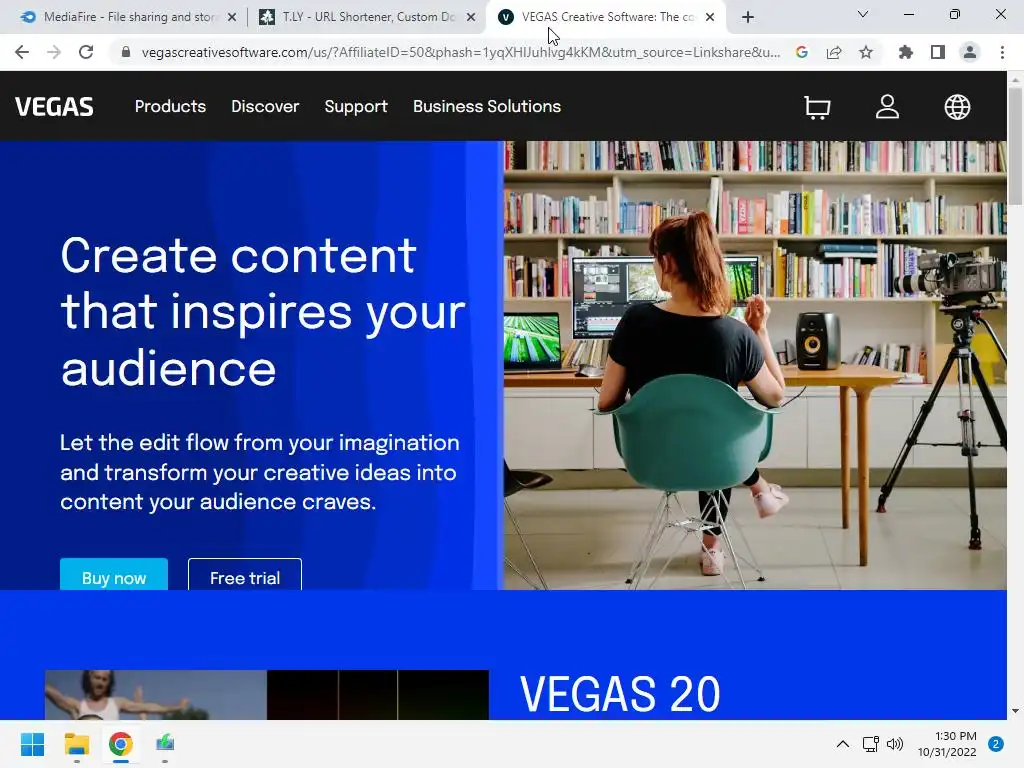The width and height of the screenshot is (1024, 768).
Task: Open the Windows Start menu
Action: [x=32, y=744]
